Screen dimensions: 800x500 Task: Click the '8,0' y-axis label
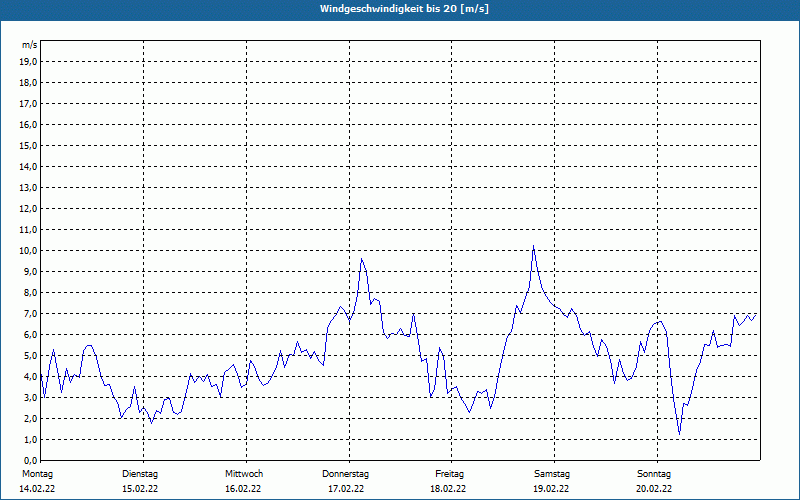[30, 292]
